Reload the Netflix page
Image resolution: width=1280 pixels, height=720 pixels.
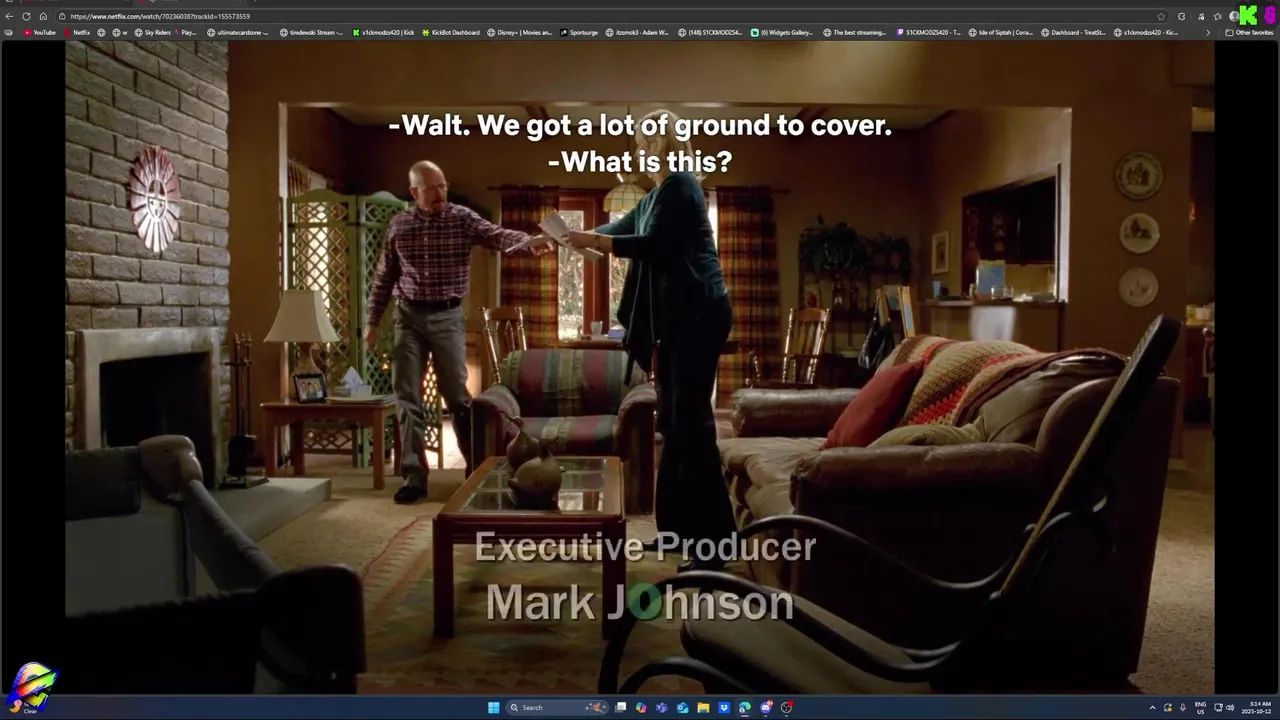pyautogui.click(x=26, y=16)
